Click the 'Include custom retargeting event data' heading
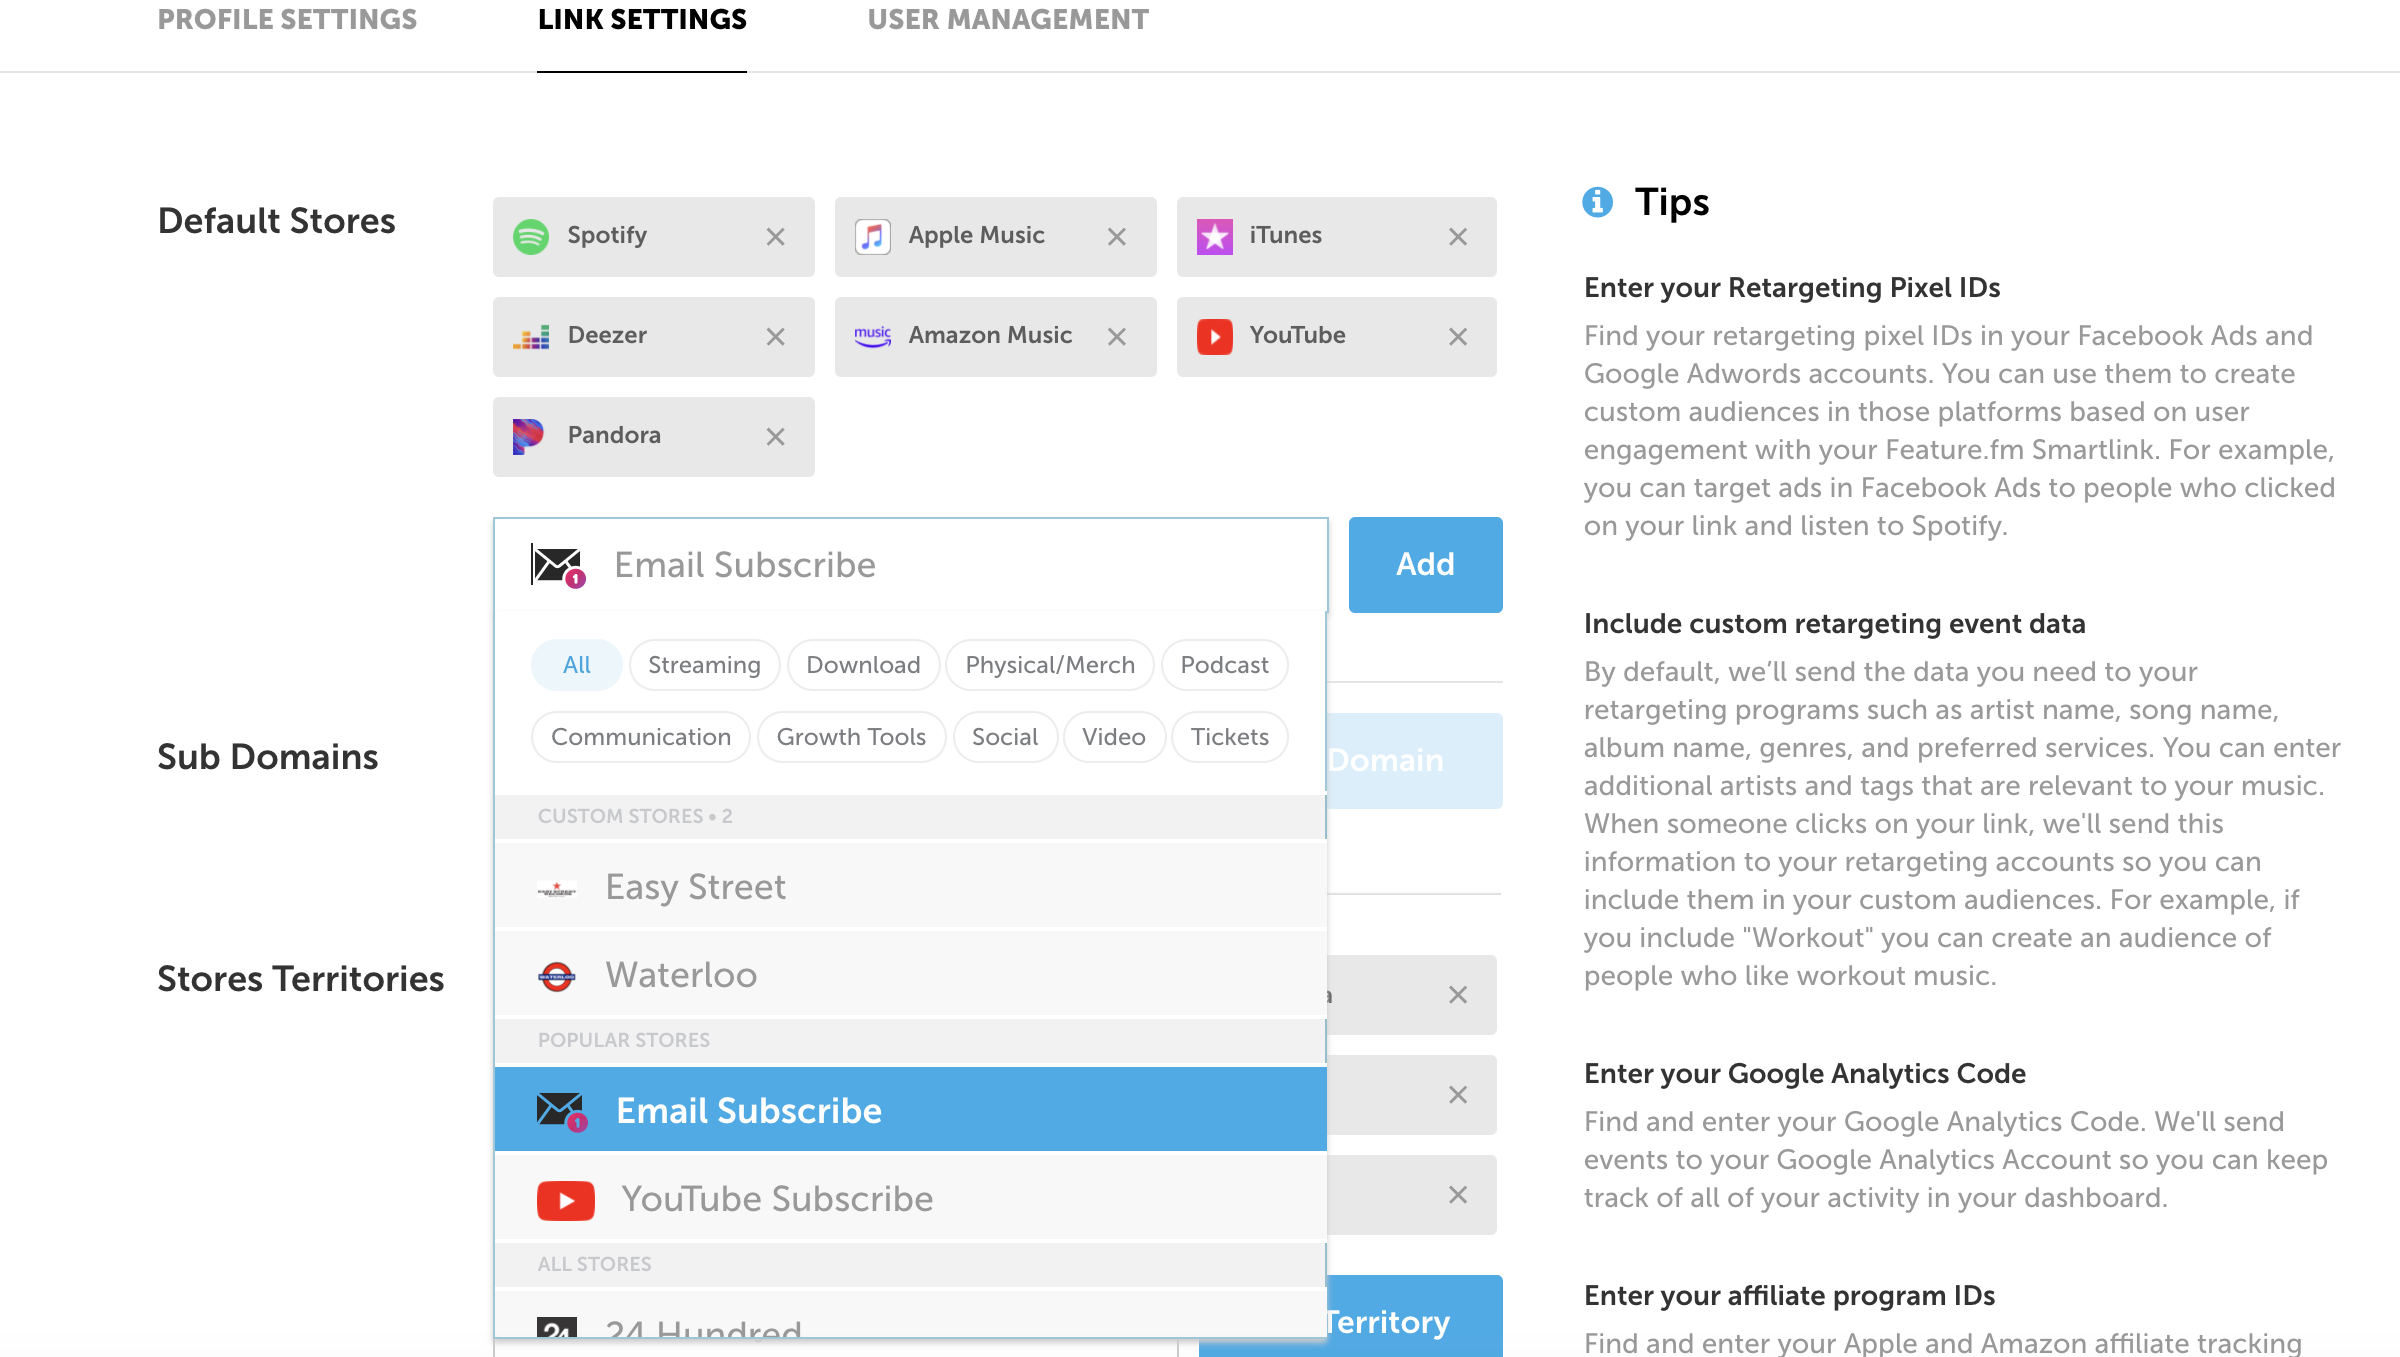 pos(1835,624)
